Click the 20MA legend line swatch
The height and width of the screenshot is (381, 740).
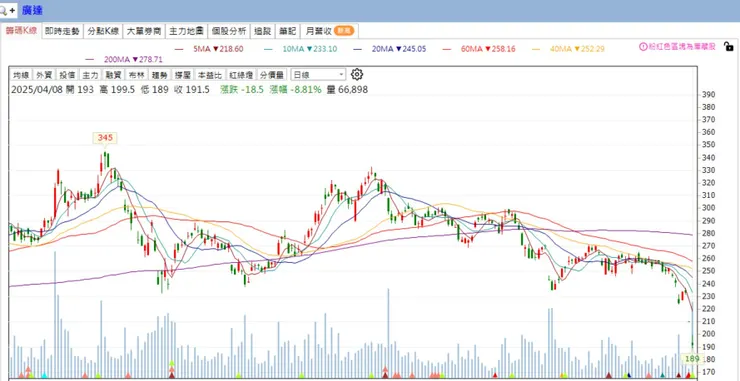pos(358,49)
